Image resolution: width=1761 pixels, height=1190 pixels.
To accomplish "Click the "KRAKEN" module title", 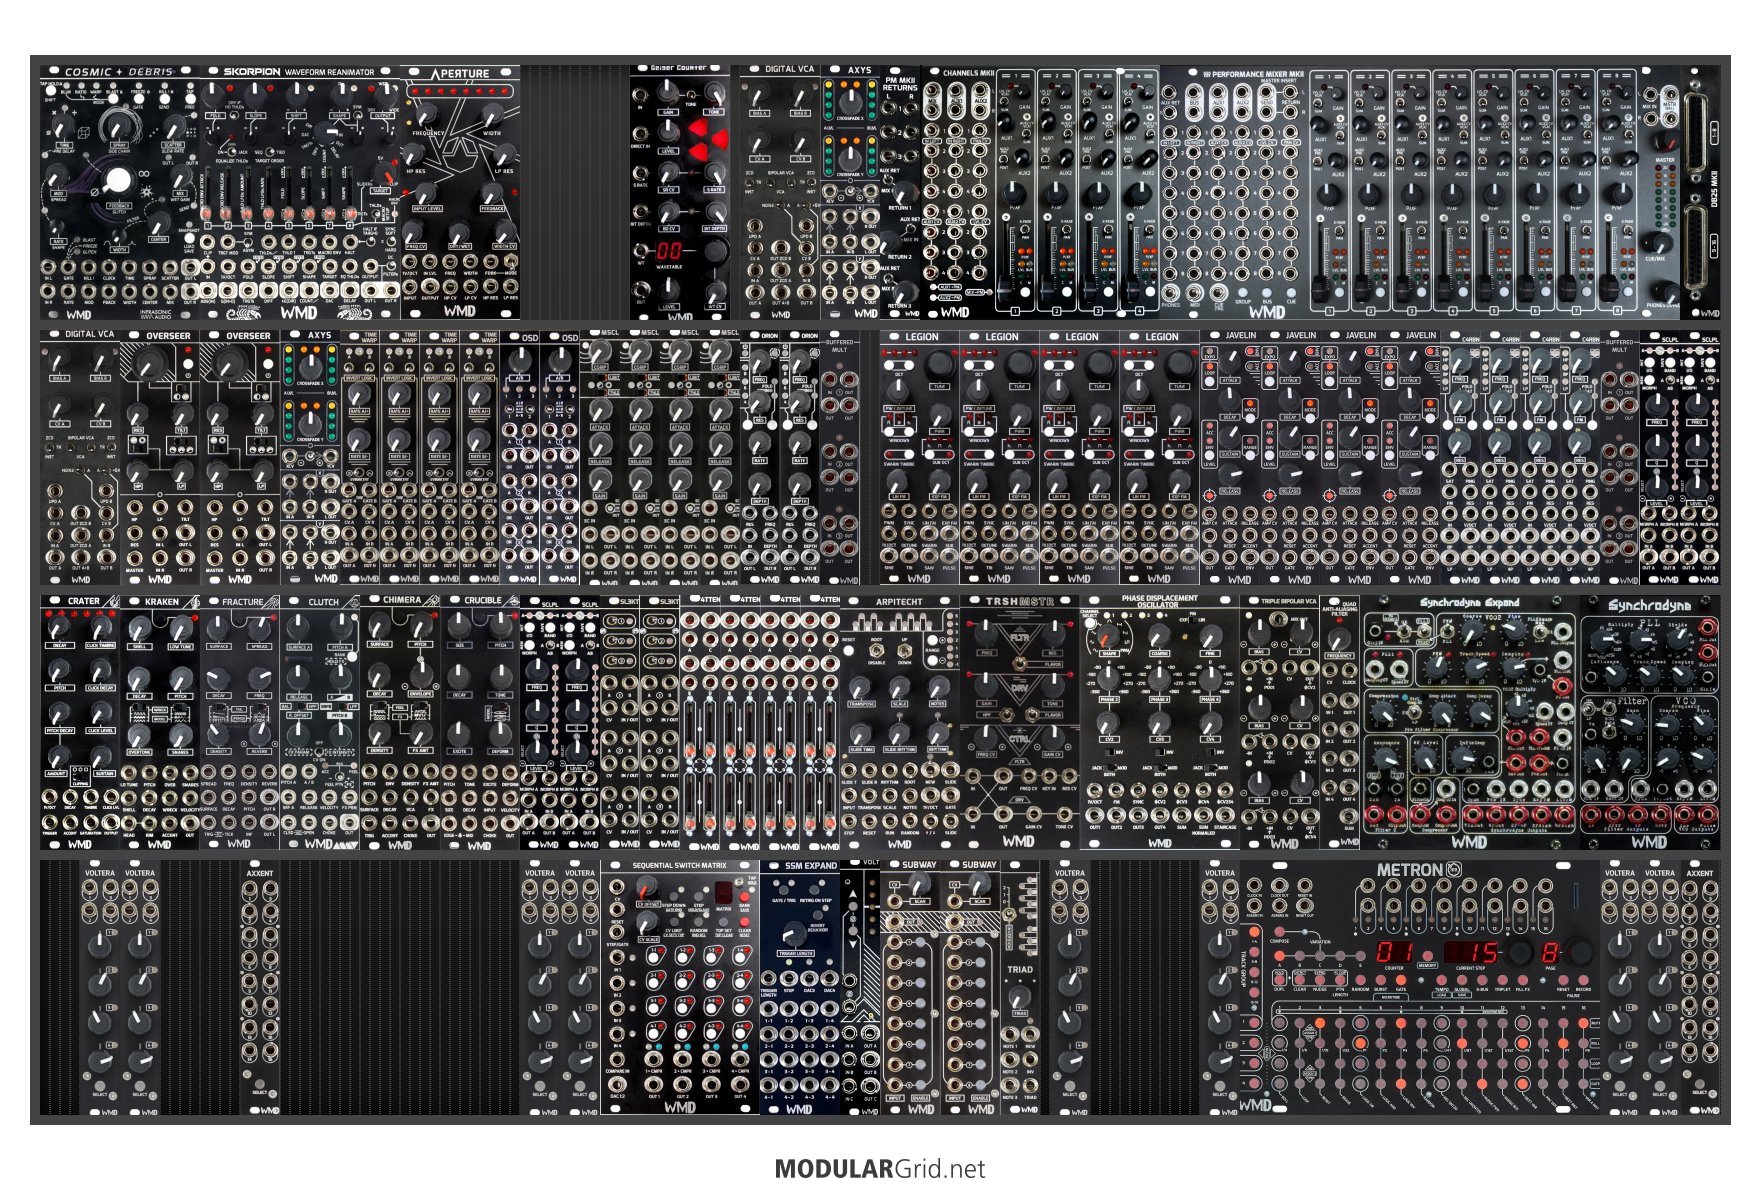I will pyautogui.click(x=161, y=602).
